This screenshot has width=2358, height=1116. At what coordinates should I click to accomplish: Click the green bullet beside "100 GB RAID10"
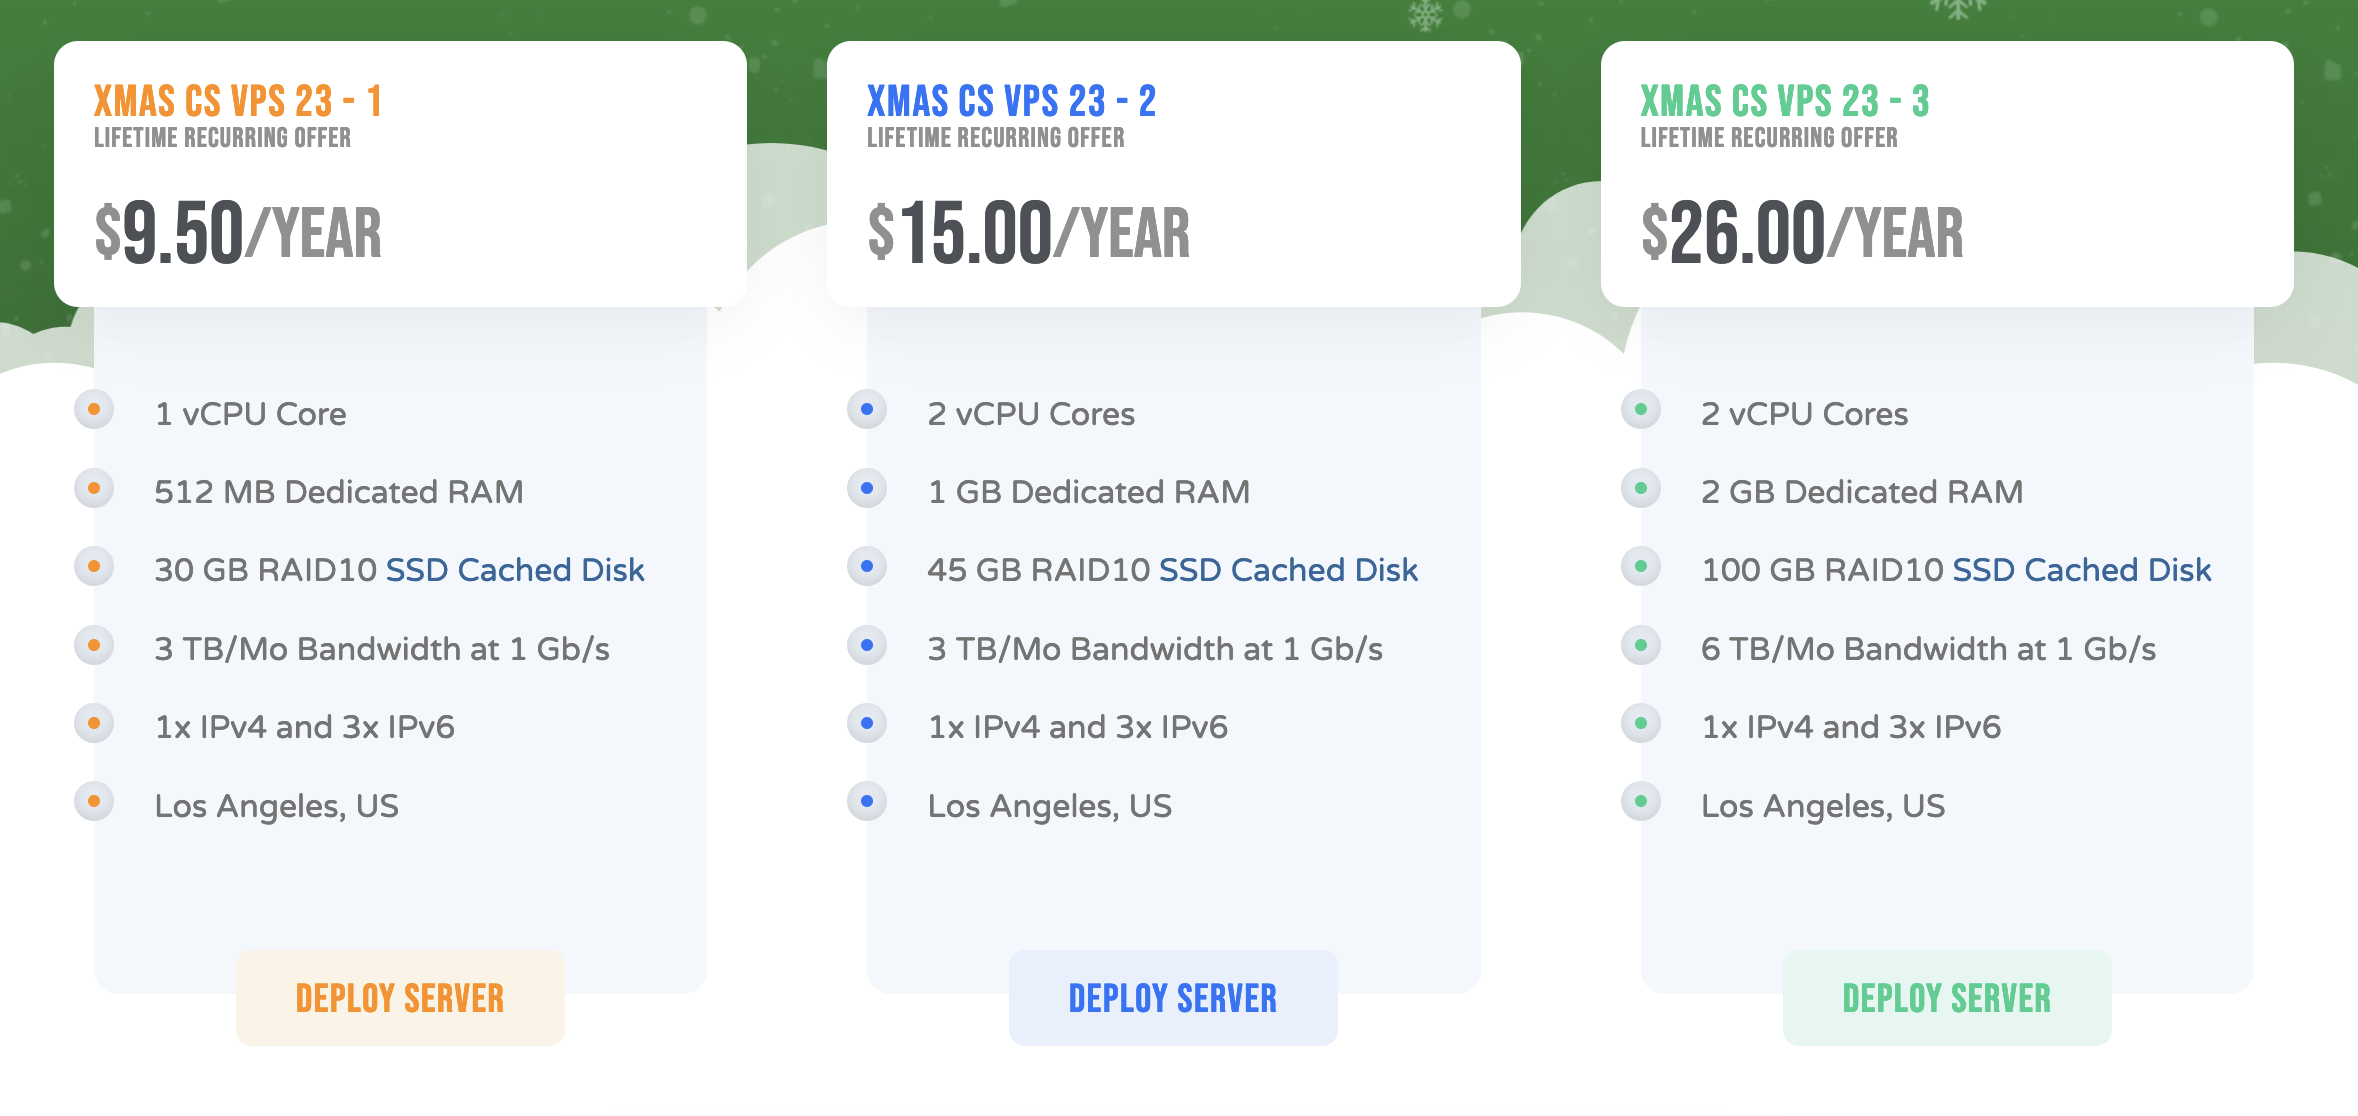pyautogui.click(x=1641, y=566)
